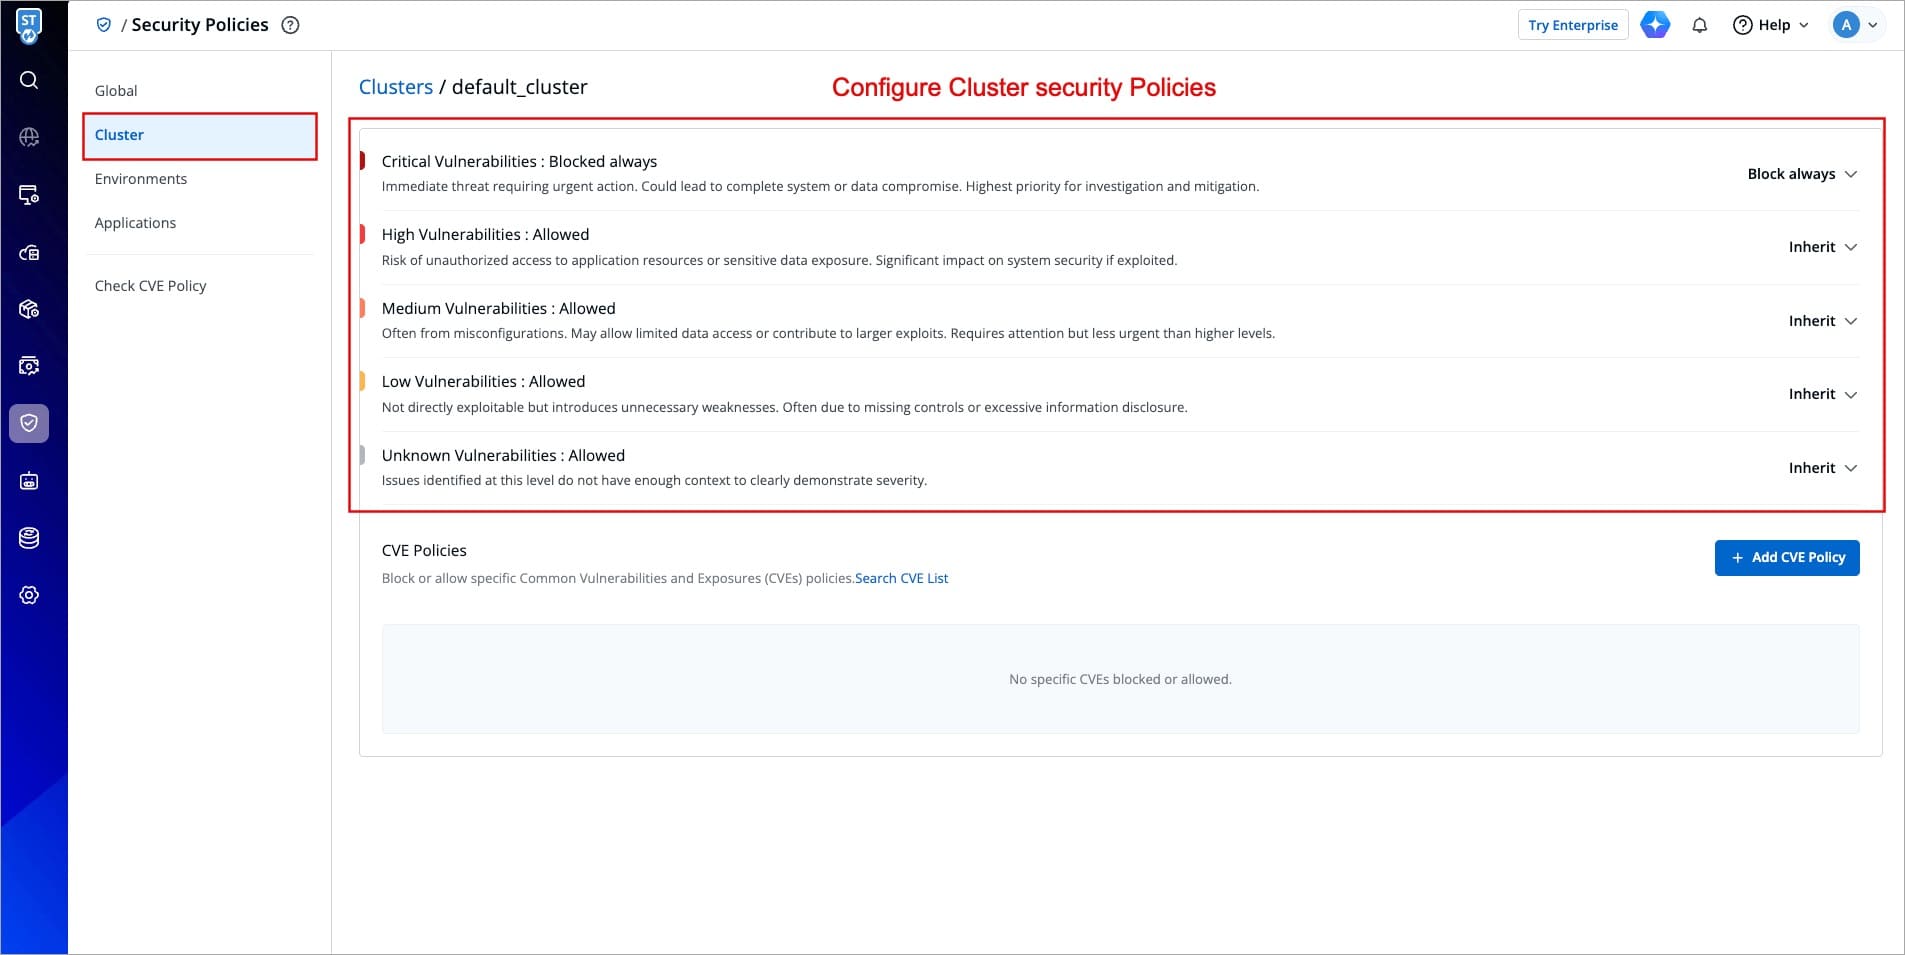1905x955 pixels.
Task: Expand the Inherit dropdown for High Vulnerabilities
Action: [1822, 247]
